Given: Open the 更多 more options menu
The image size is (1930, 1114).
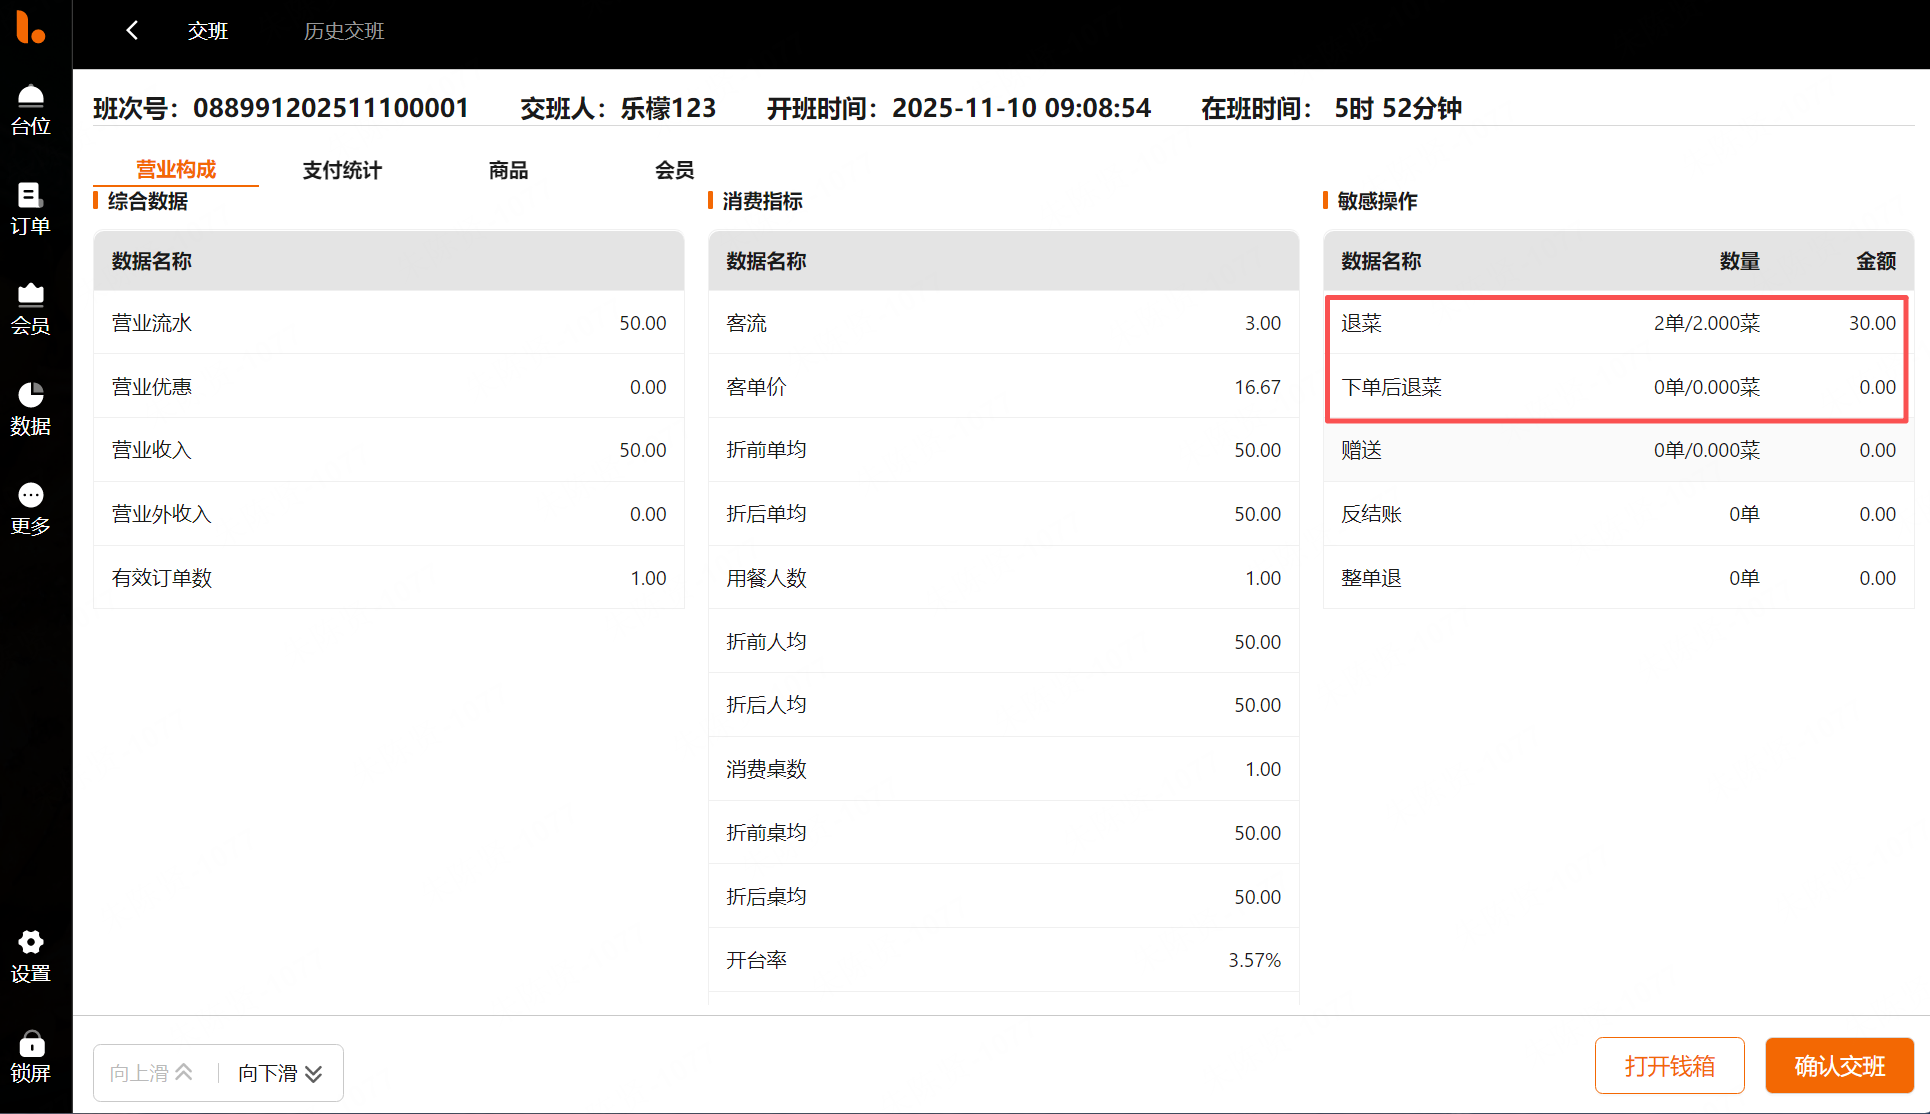Looking at the screenshot, I should pyautogui.click(x=31, y=508).
